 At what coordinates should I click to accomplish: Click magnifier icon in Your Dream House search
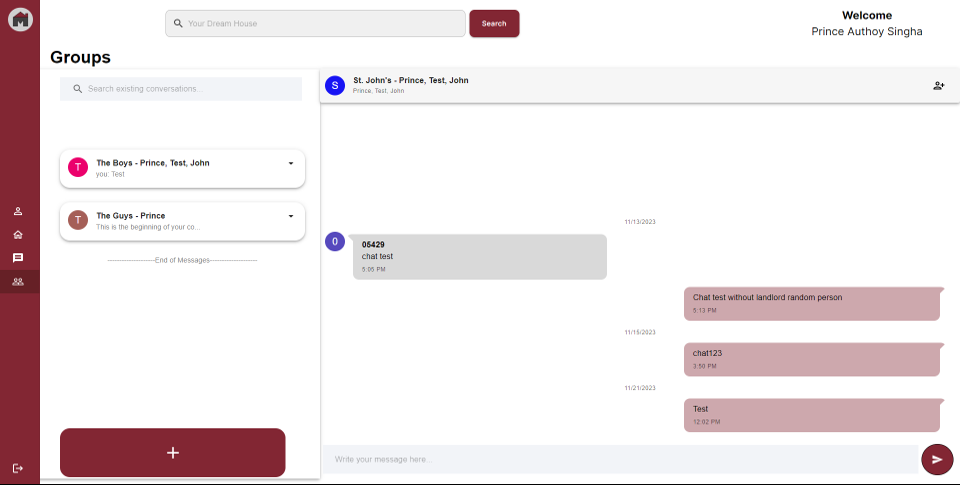pyautogui.click(x=178, y=23)
